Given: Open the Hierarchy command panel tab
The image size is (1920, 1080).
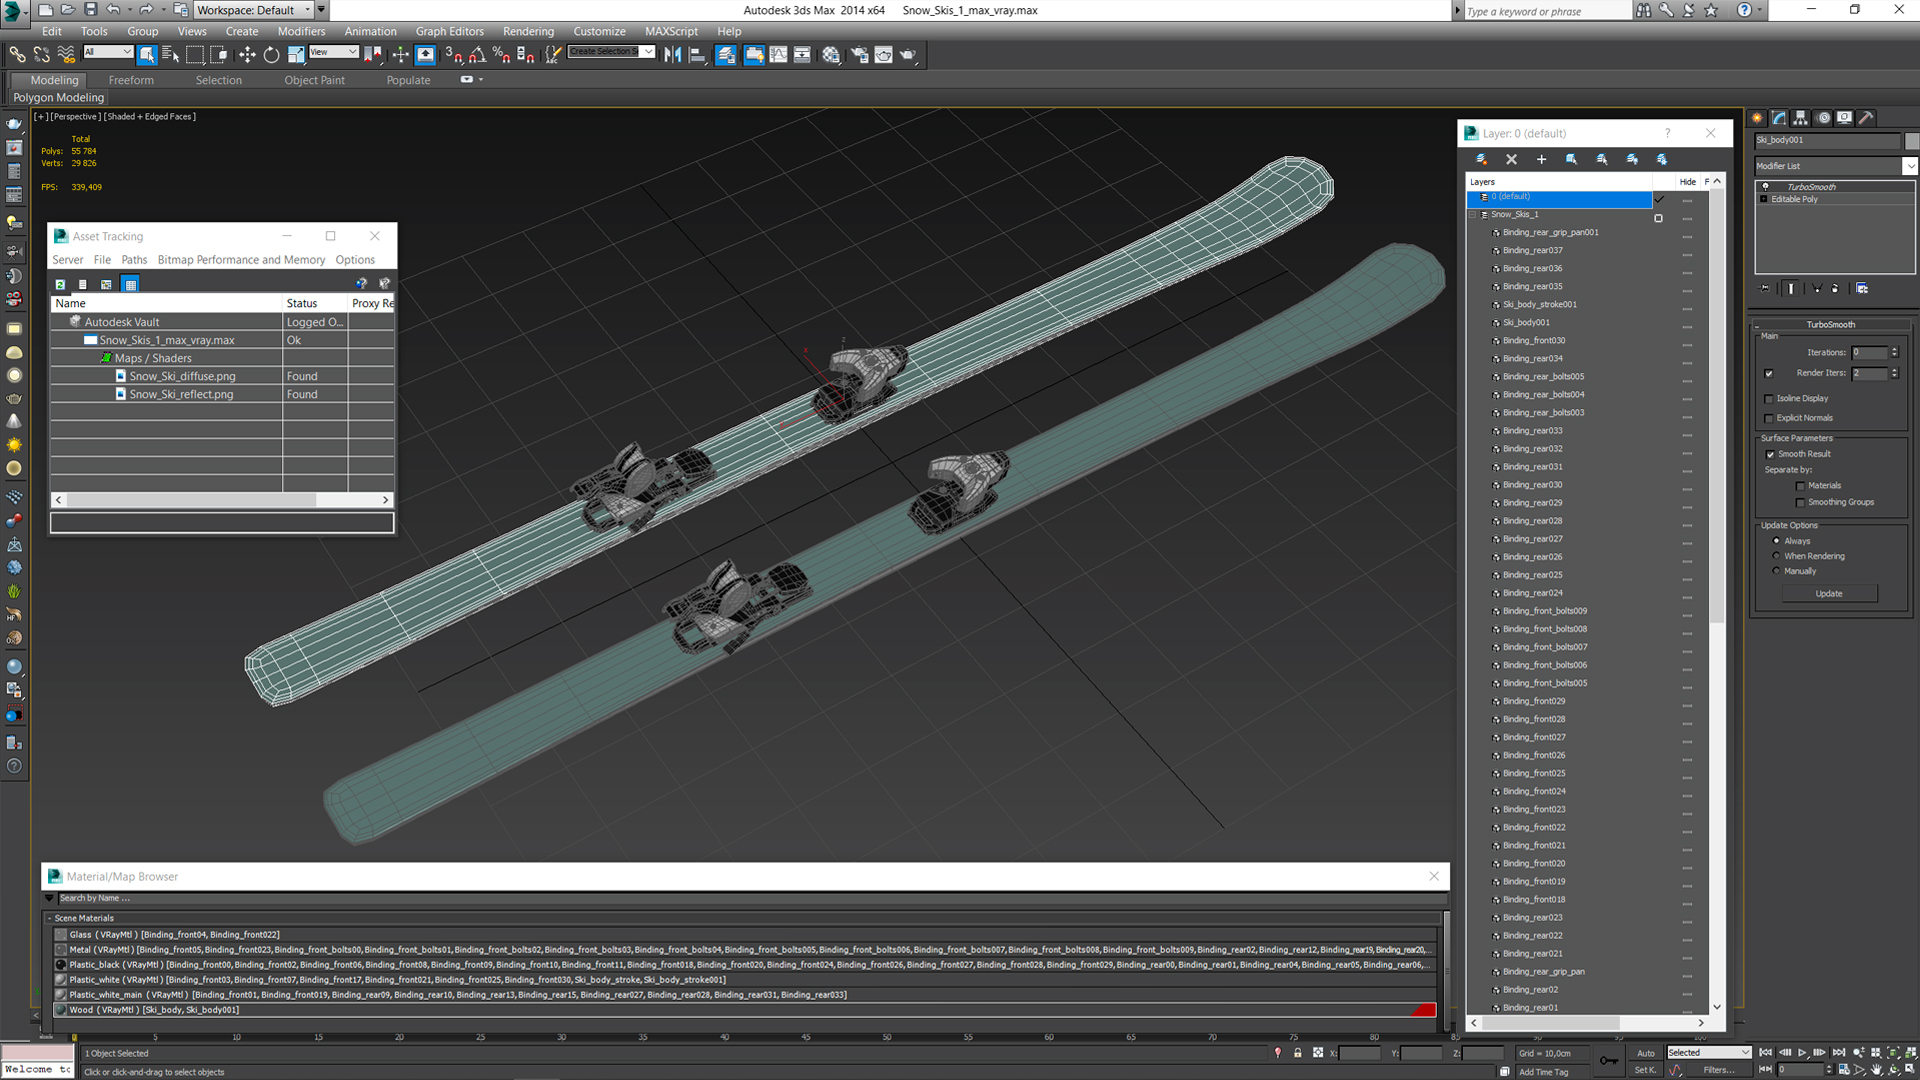Looking at the screenshot, I should [x=1800, y=117].
